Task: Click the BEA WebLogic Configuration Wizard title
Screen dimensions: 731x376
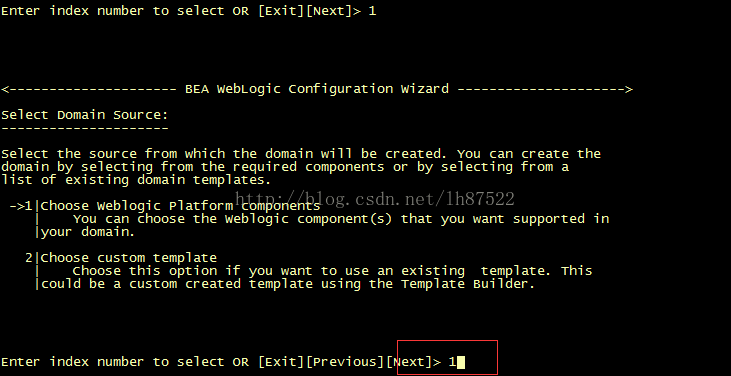Action: point(317,89)
